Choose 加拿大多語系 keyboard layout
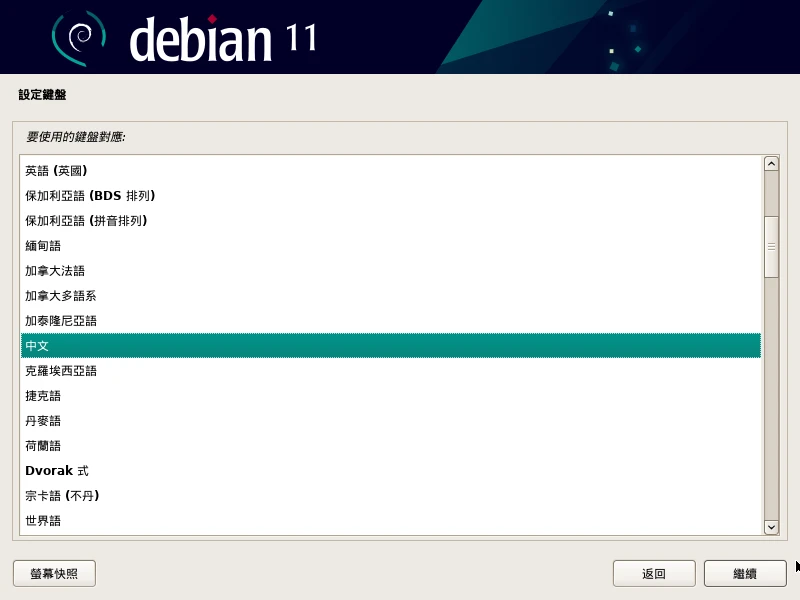 coord(60,296)
